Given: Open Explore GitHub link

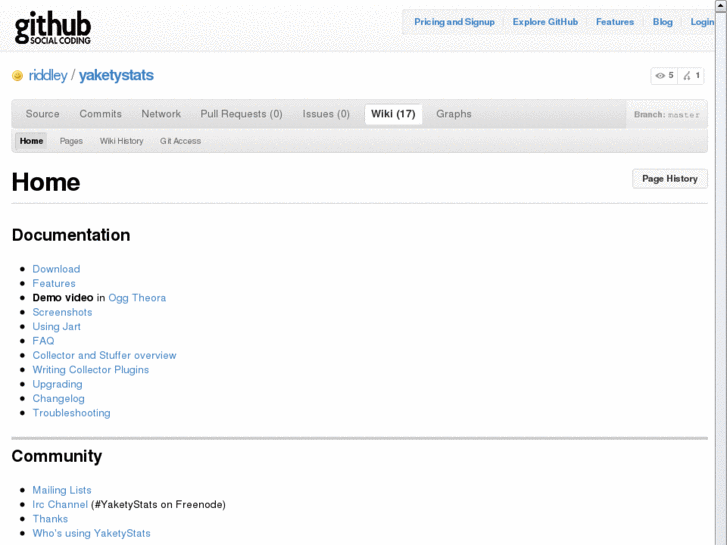Looking at the screenshot, I should (x=545, y=22).
